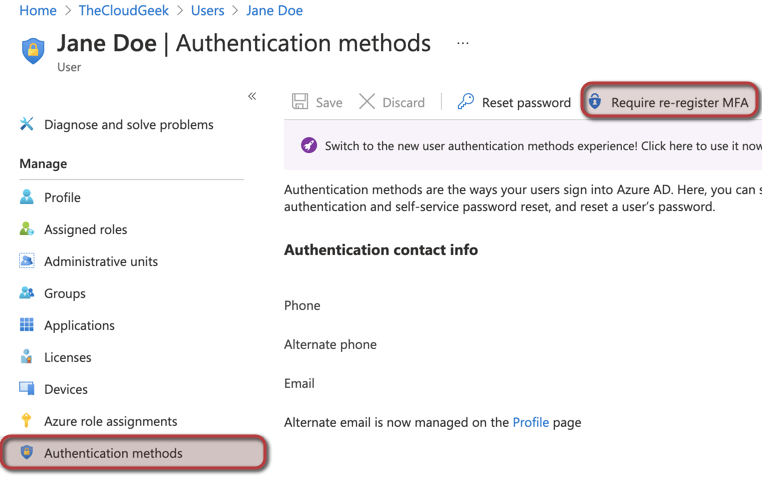Viewport: 762px width, 480px height.
Task: Click the Profile page hyperlink
Action: click(x=530, y=422)
